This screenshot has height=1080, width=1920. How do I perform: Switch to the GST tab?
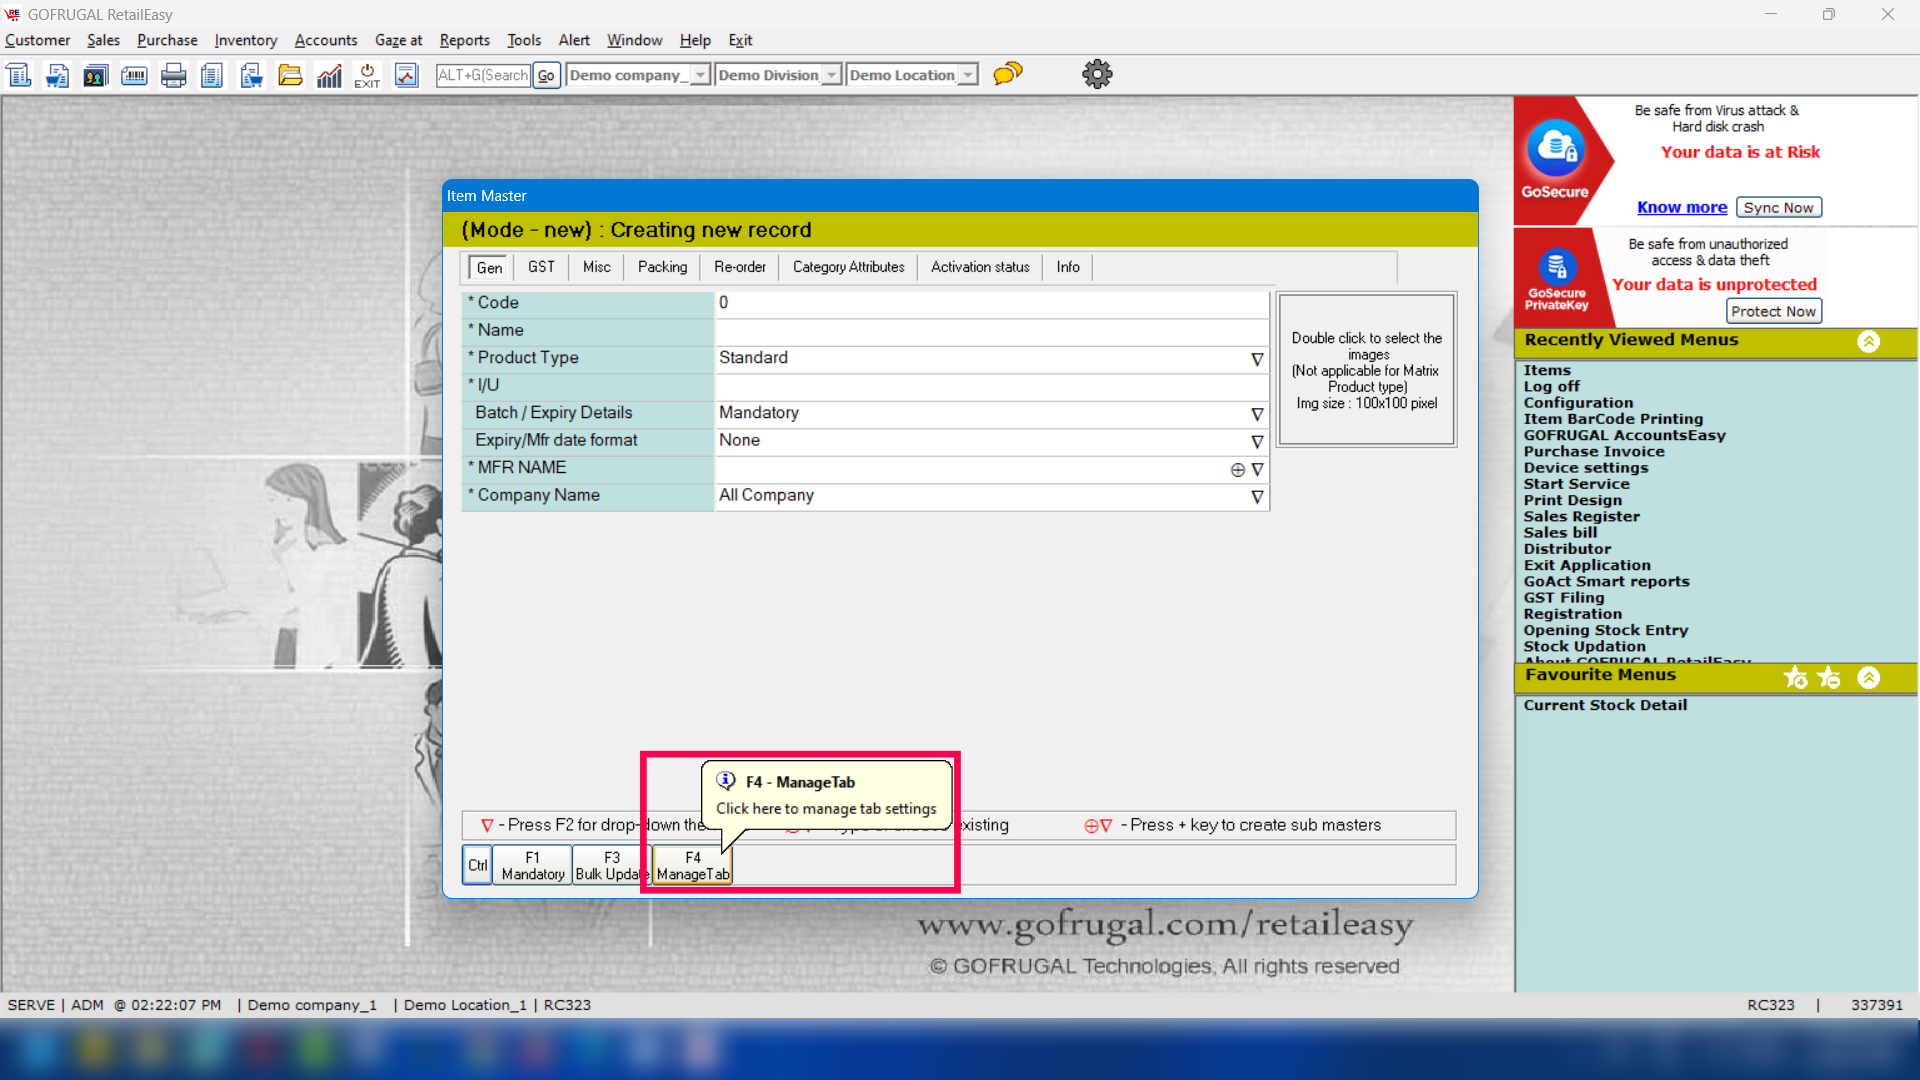click(541, 267)
